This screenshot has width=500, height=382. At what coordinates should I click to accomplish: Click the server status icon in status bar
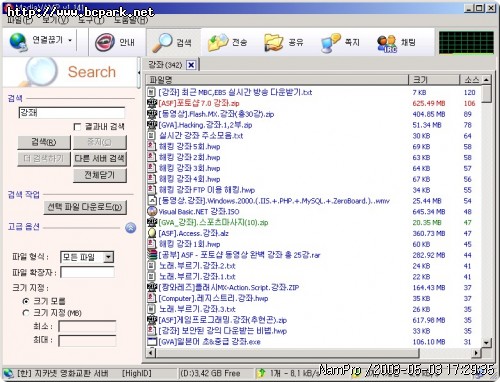(x=8, y=373)
